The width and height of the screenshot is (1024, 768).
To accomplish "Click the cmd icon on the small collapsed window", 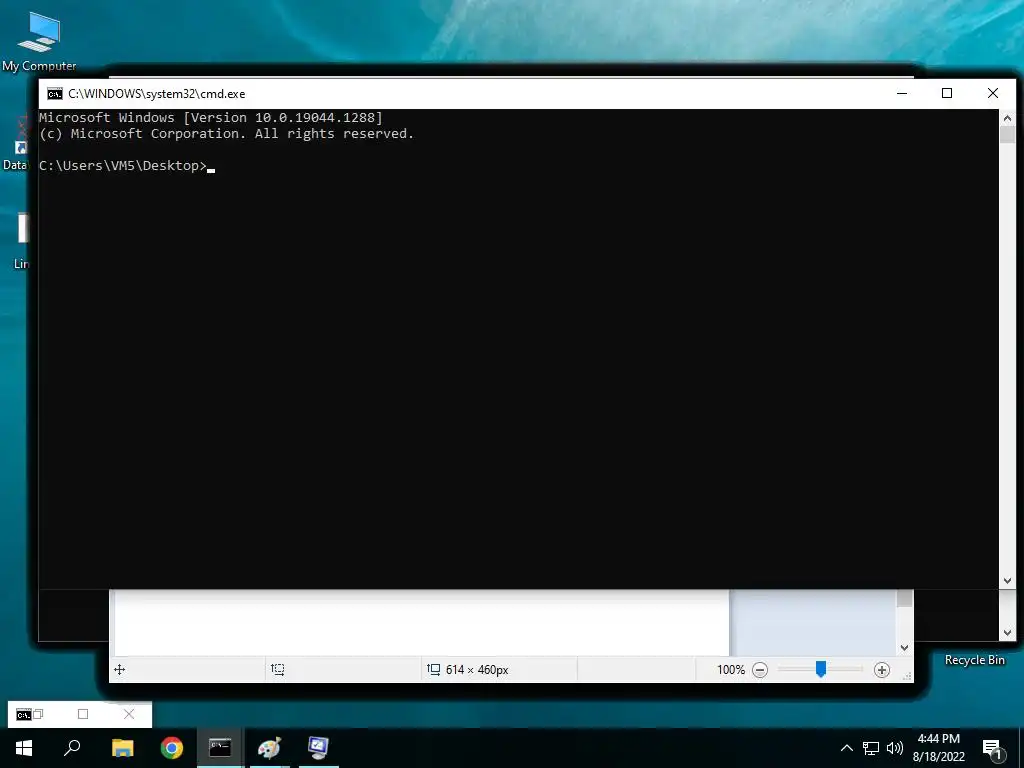I will [24, 715].
